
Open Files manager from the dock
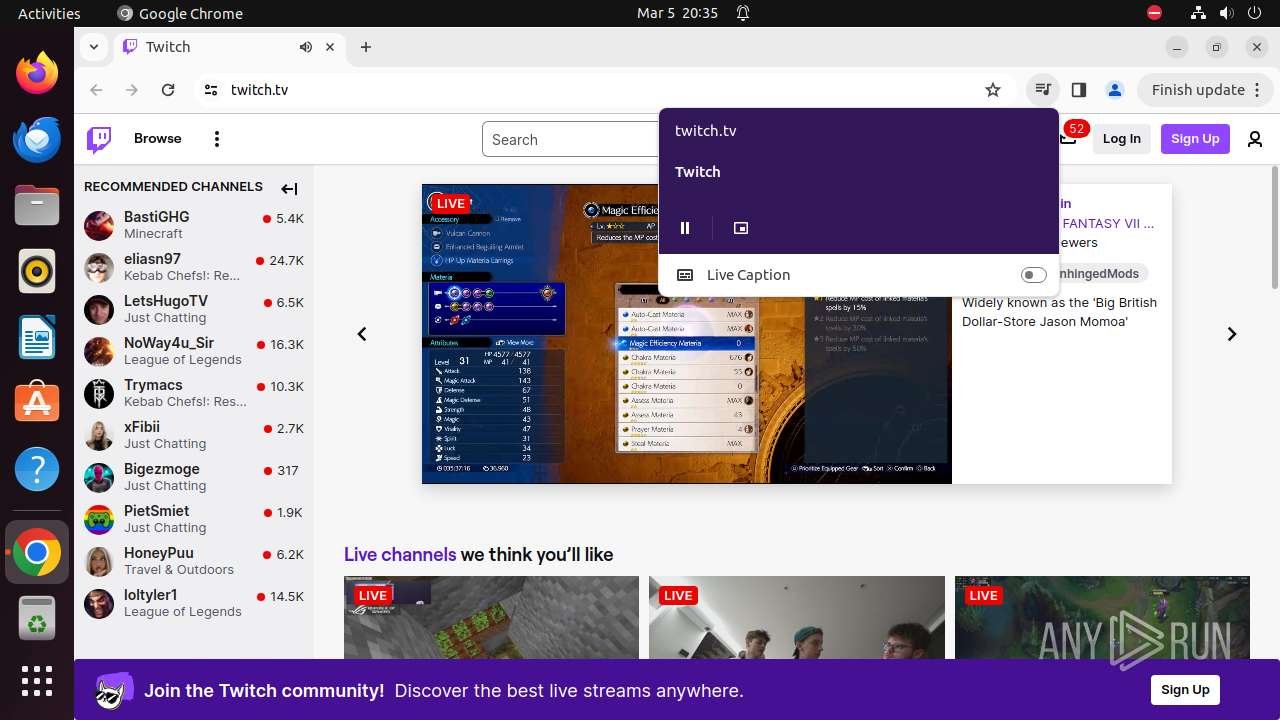click(37, 205)
